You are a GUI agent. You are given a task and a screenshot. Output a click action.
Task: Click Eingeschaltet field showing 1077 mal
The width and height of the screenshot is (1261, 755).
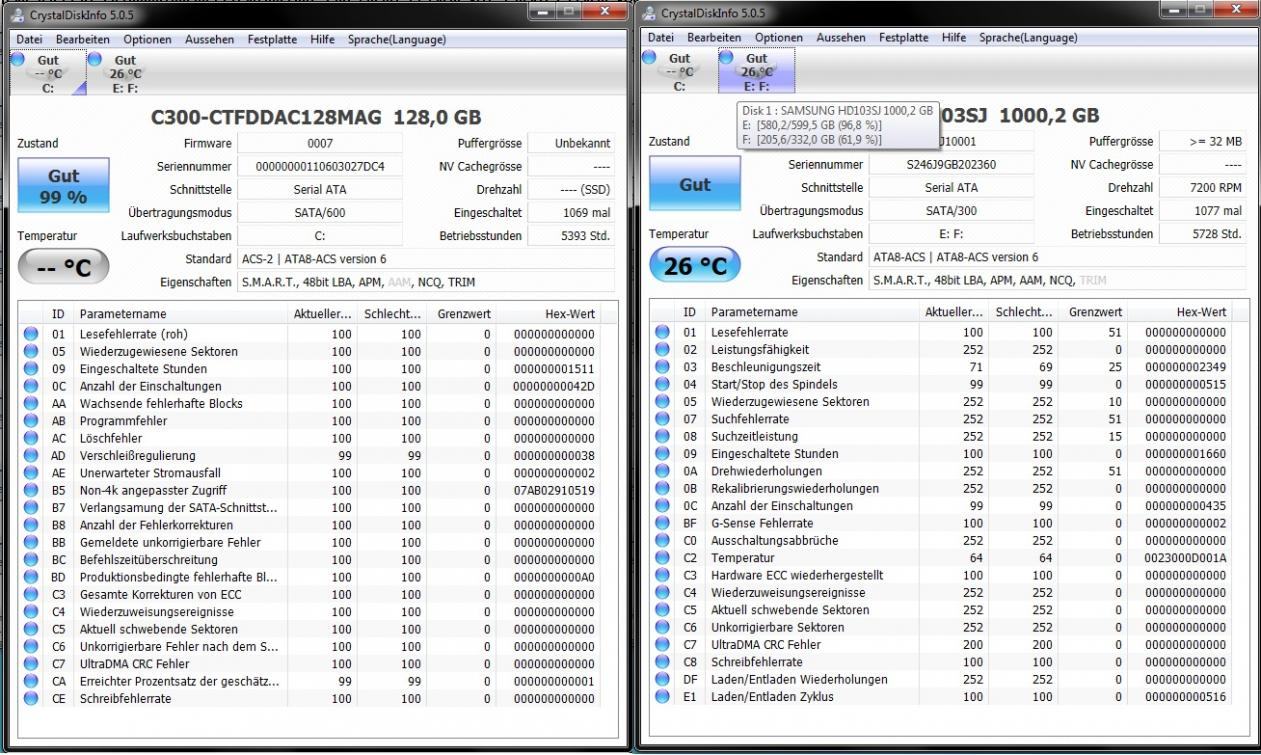1203,211
